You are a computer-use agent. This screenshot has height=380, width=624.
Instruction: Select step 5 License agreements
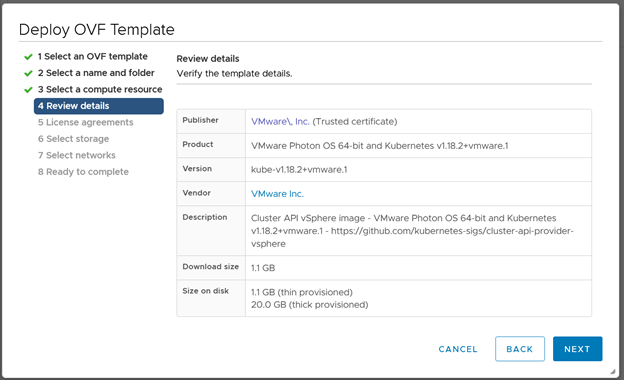pyautogui.click(x=86, y=123)
